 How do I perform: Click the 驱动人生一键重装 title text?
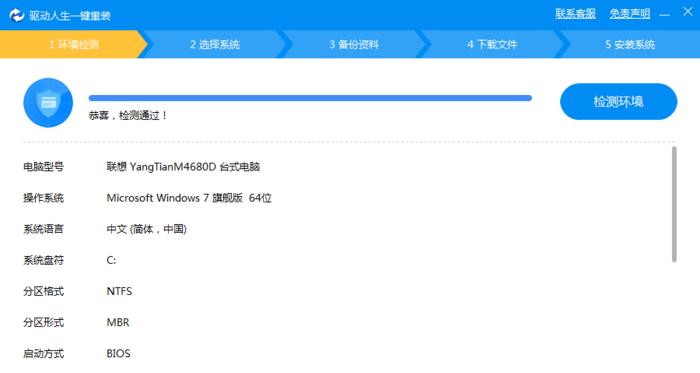point(70,16)
